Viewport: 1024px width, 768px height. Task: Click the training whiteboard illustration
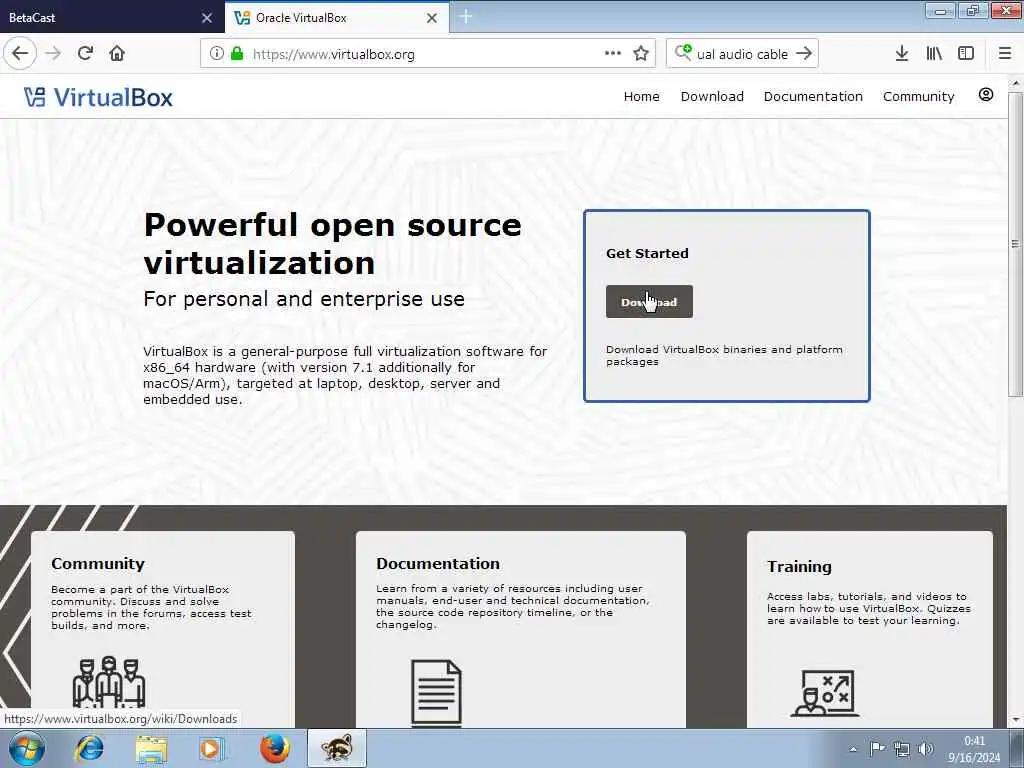point(825,693)
